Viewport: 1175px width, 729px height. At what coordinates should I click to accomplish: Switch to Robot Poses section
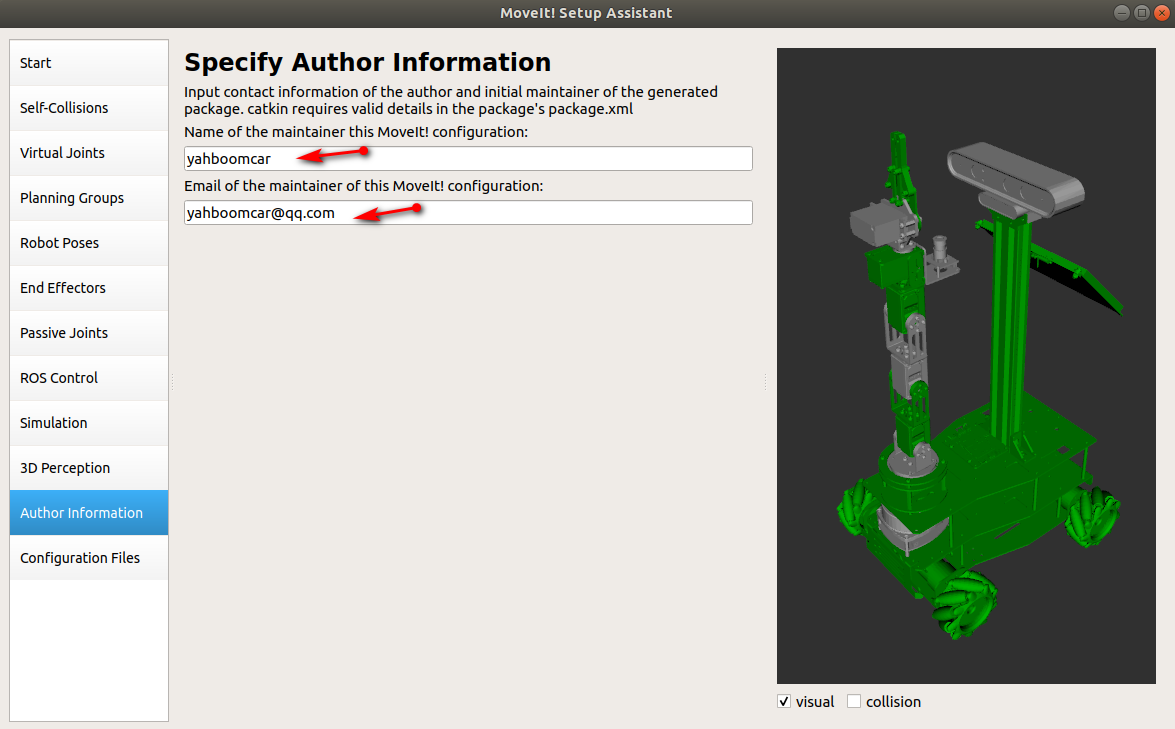click(88, 243)
